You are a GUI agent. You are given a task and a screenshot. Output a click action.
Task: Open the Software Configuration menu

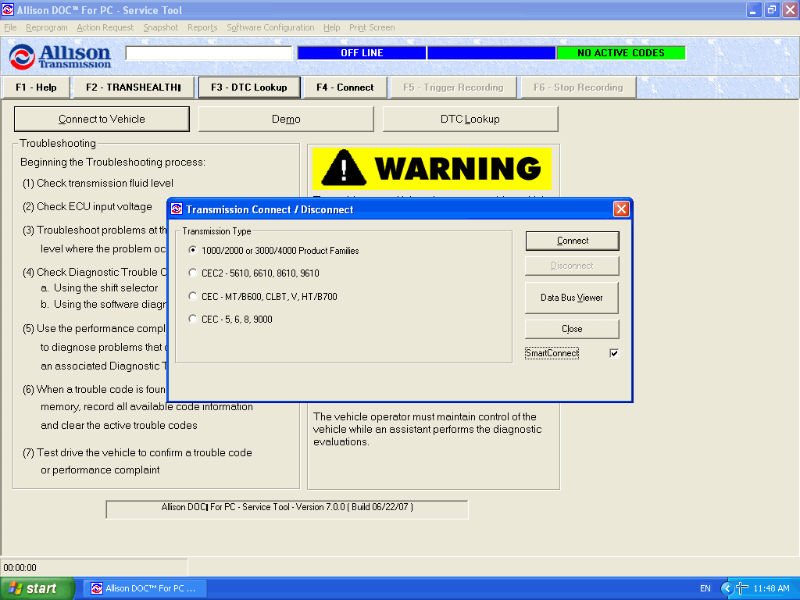(x=270, y=28)
